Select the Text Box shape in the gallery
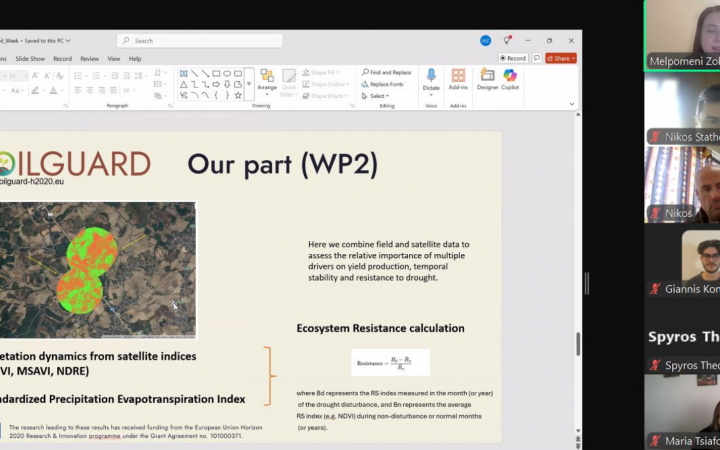The image size is (720, 450). coord(183,73)
